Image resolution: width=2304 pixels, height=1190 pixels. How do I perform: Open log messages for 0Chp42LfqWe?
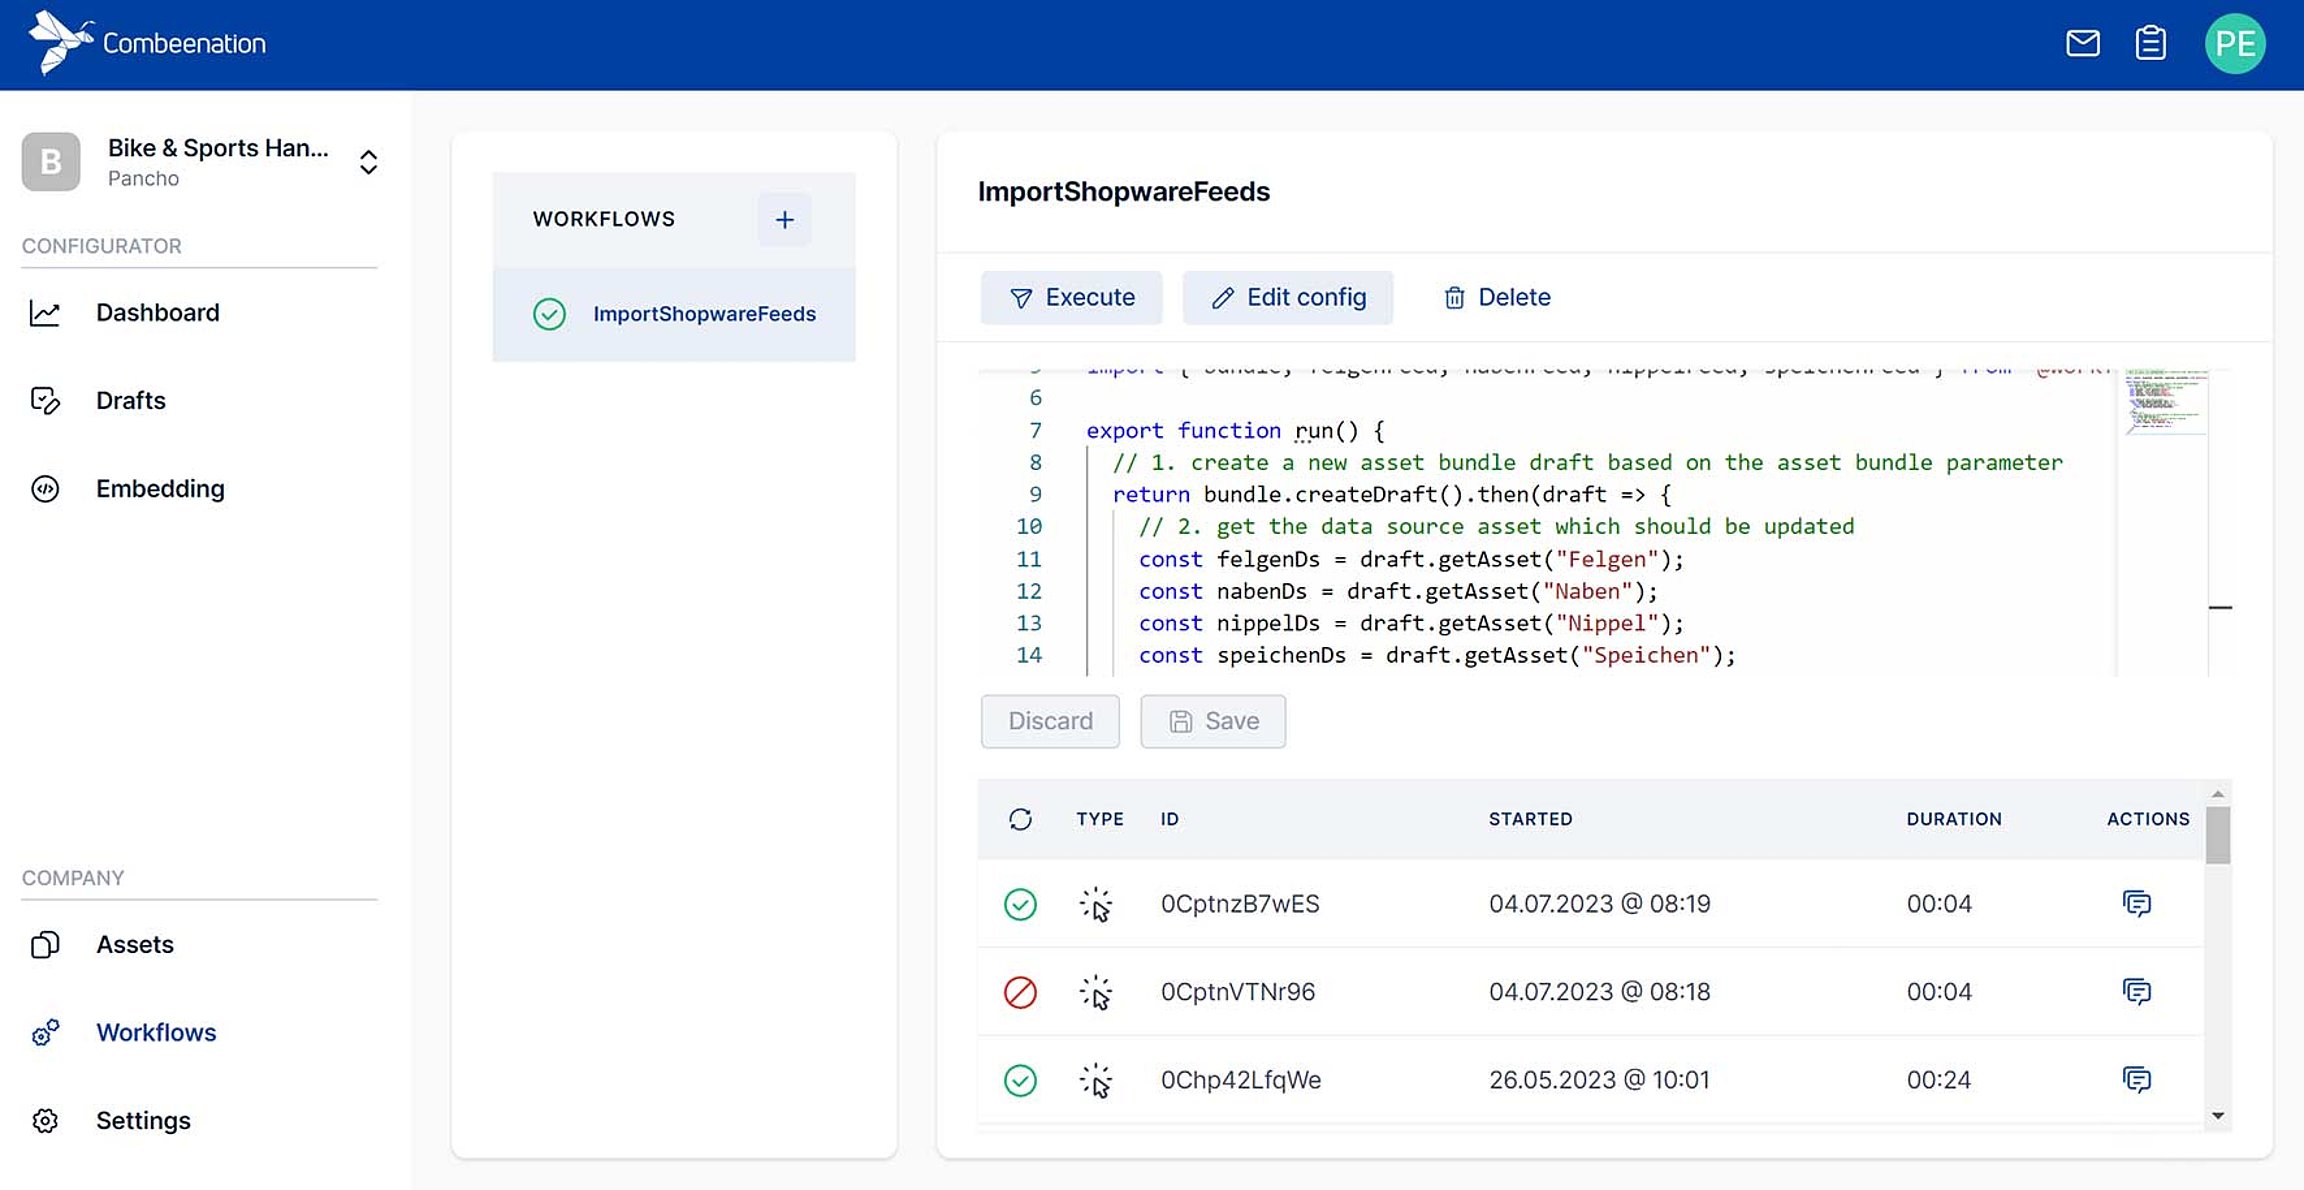pyautogui.click(x=2136, y=1080)
